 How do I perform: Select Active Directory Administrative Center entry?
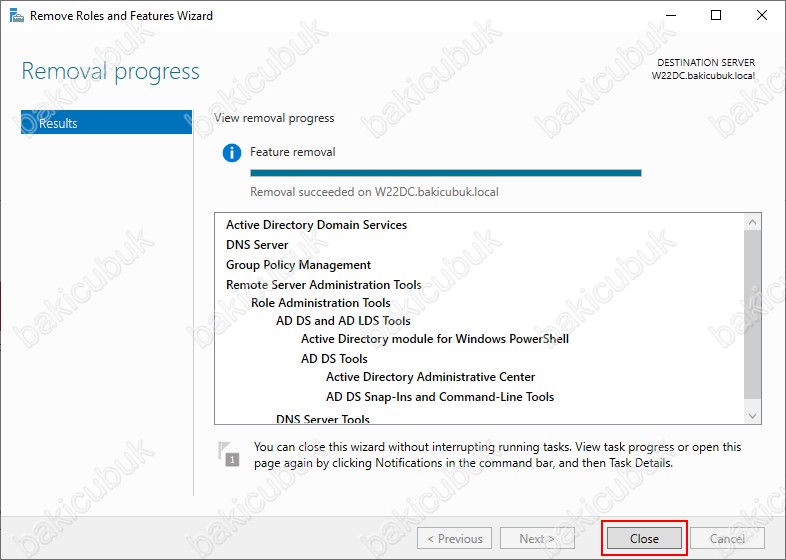click(x=430, y=377)
